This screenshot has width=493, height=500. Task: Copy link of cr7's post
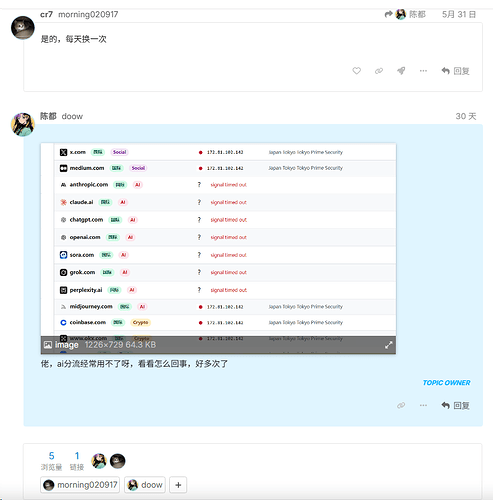[379, 71]
